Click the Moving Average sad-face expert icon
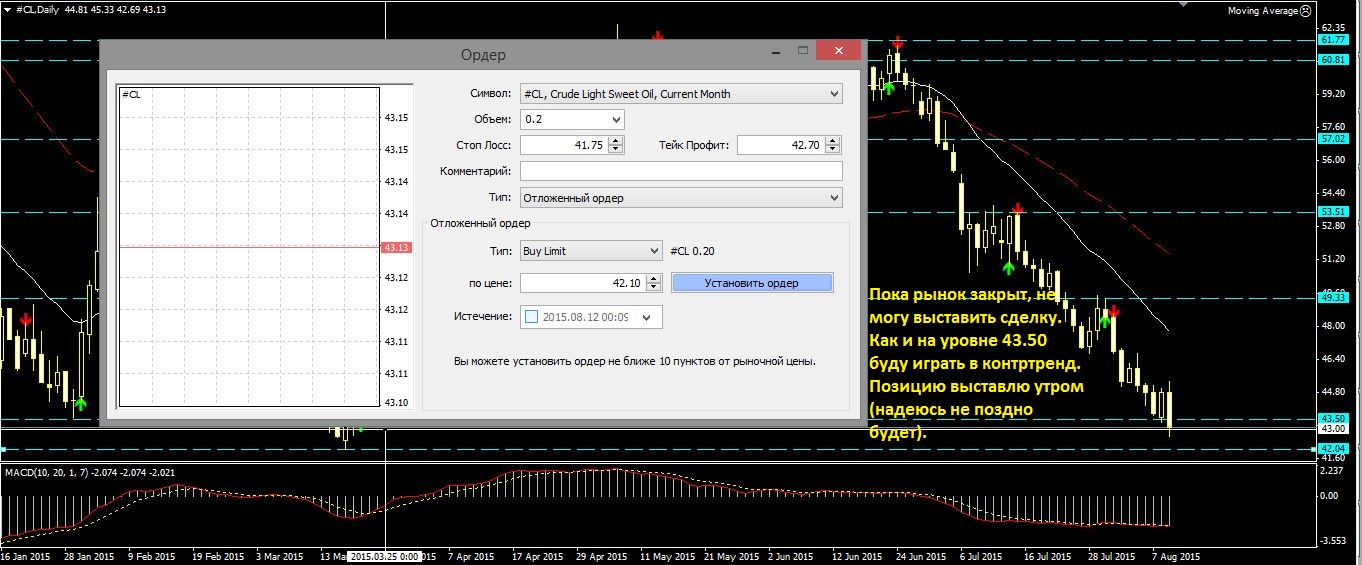The width and height of the screenshot is (1362, 565). click(x=1307, y=11)
